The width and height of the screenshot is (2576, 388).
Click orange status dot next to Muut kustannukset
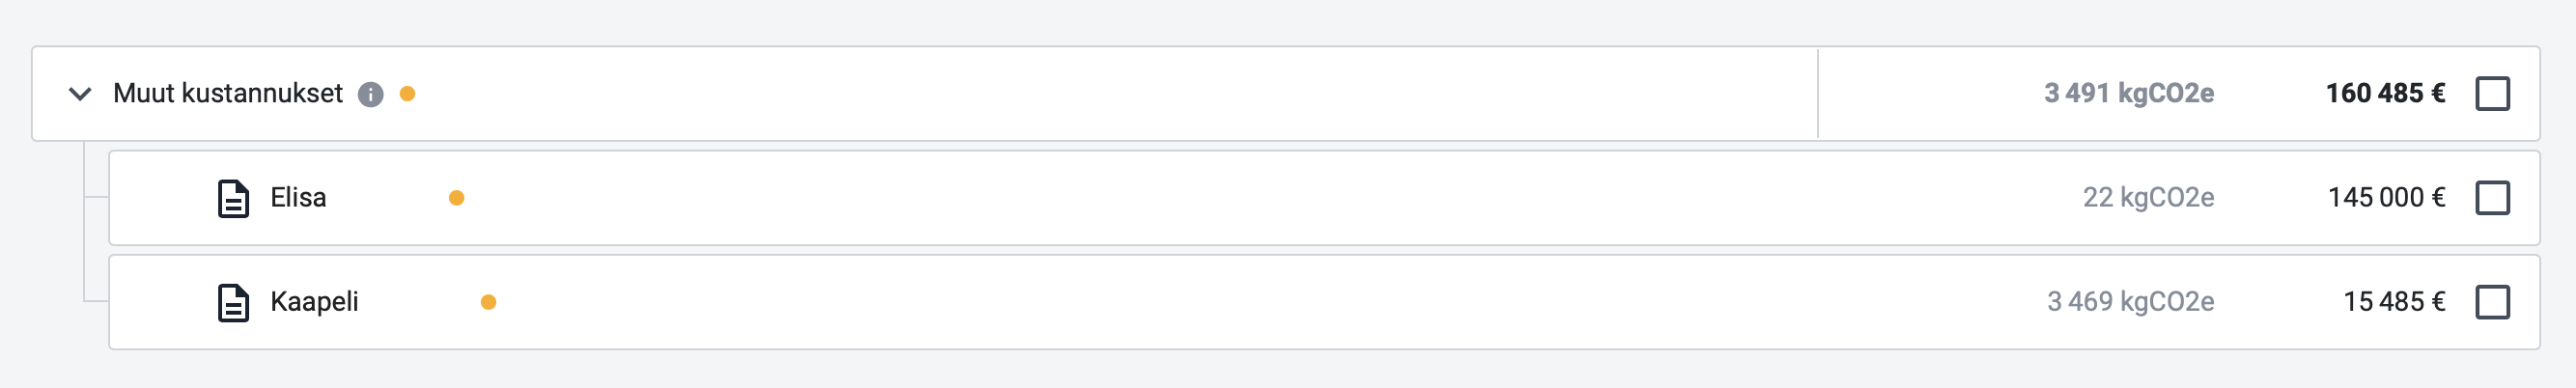point(407,94)
